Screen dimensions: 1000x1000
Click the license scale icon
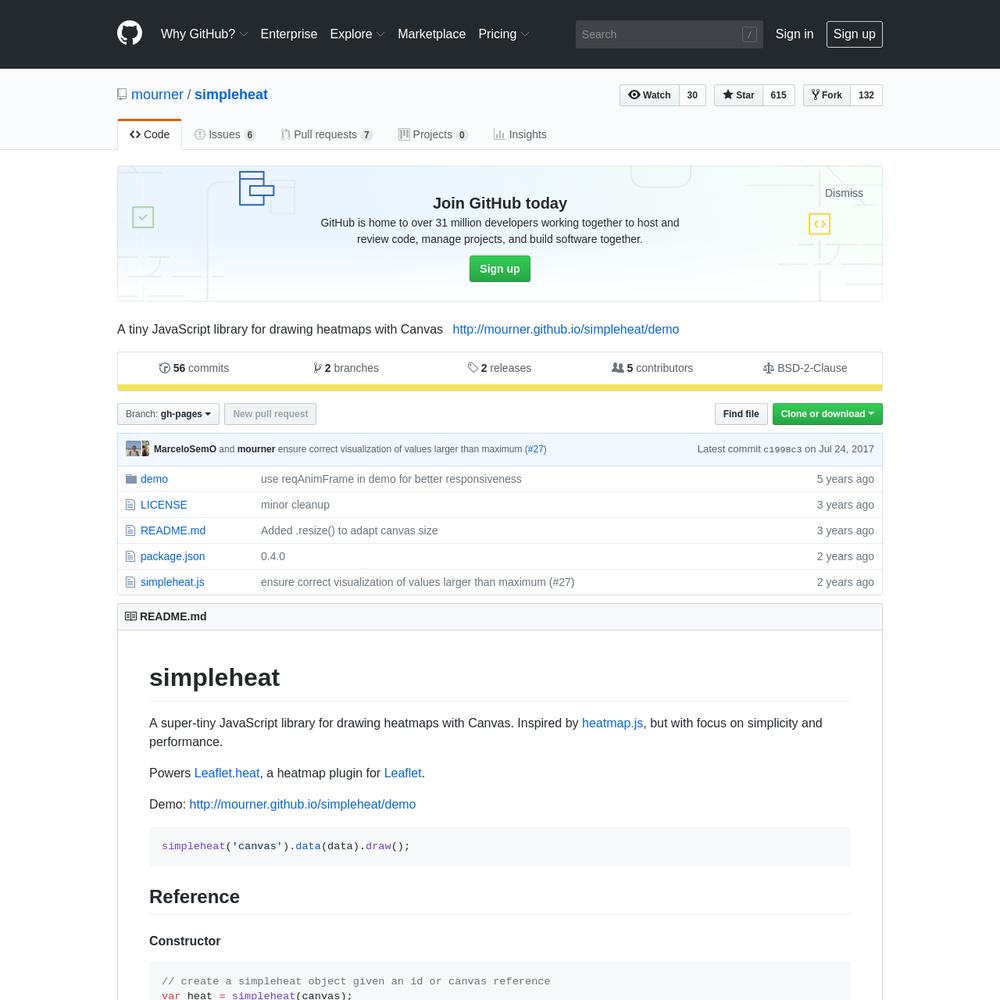768,368
